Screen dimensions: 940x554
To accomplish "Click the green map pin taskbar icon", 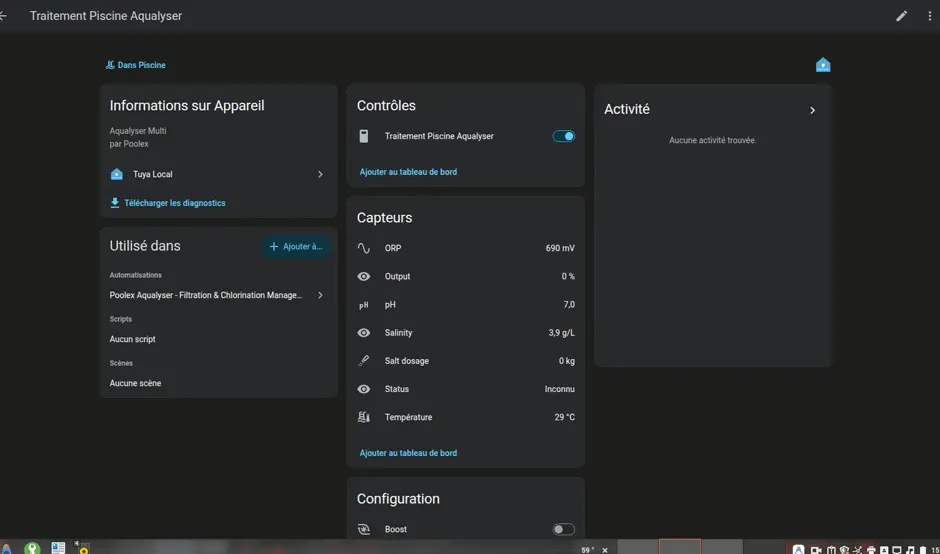I will point(32,548).
